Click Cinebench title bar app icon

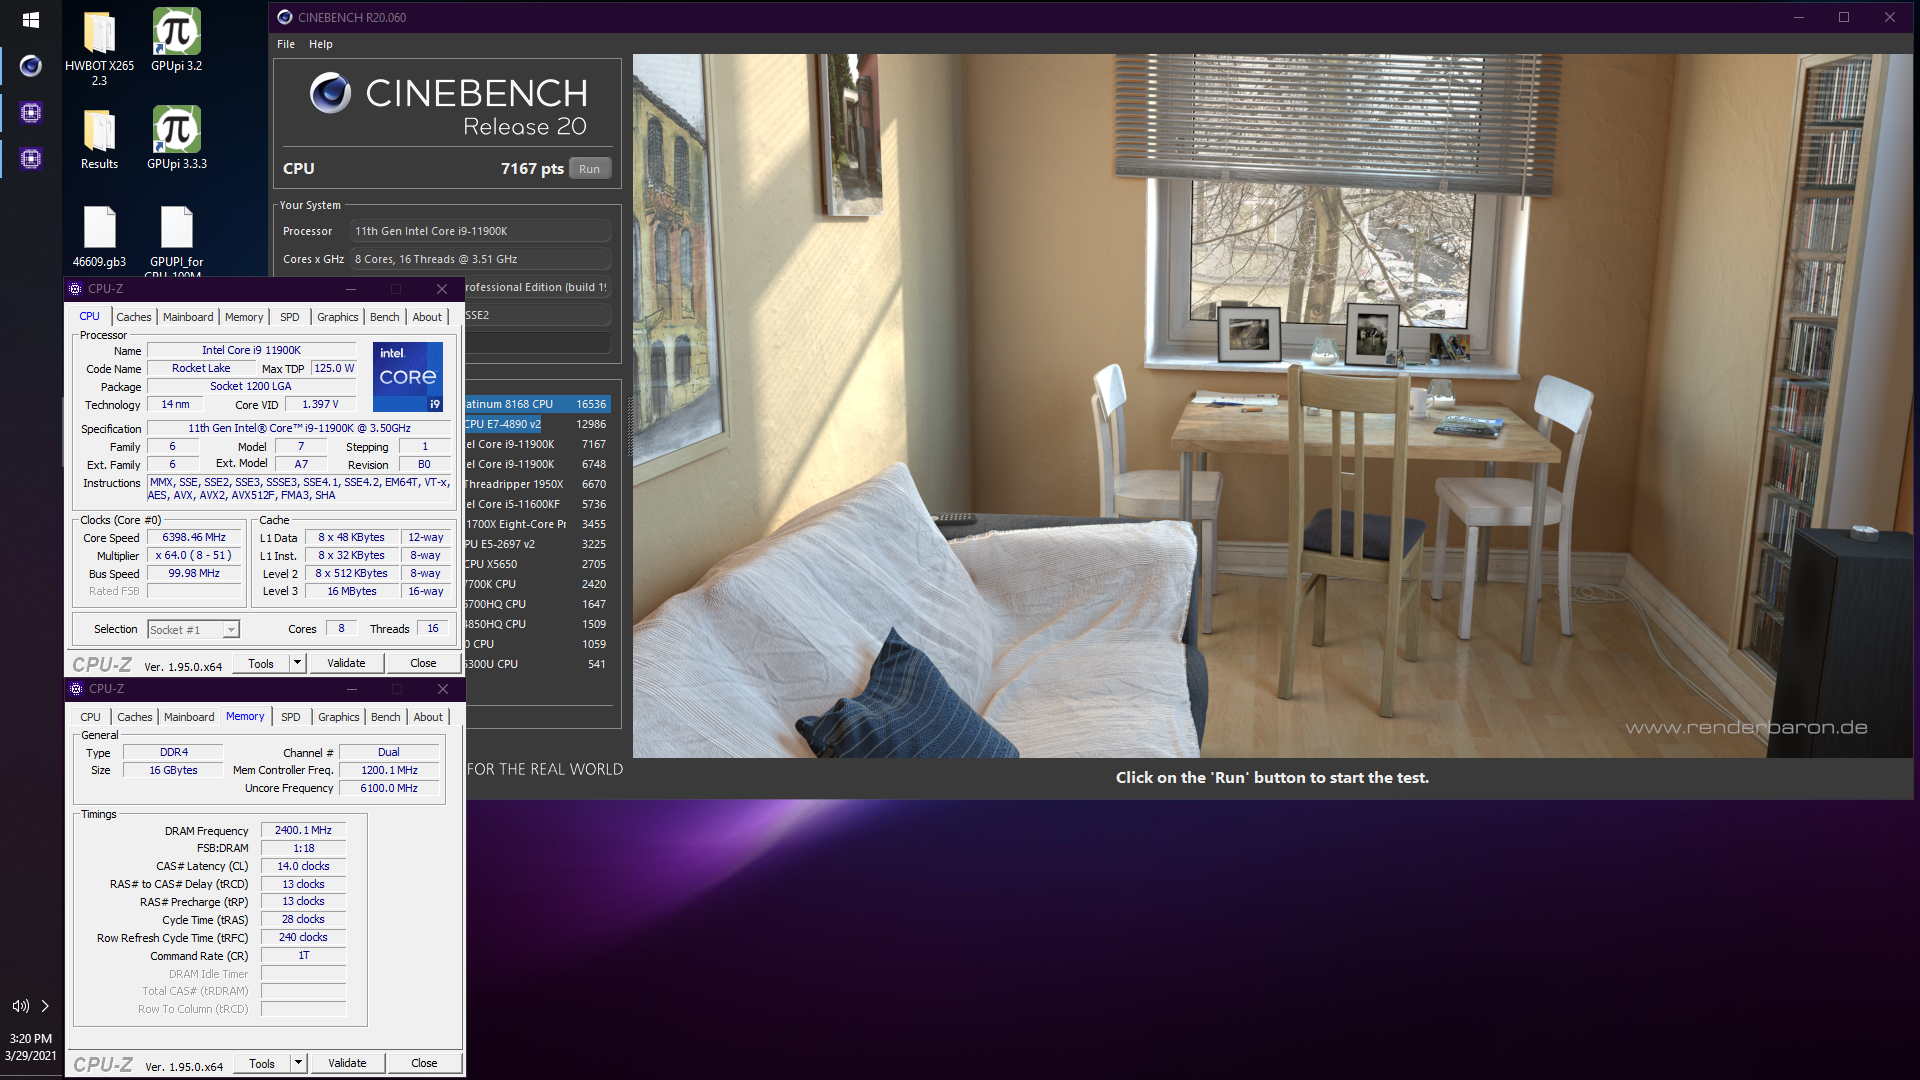point(285,17)
